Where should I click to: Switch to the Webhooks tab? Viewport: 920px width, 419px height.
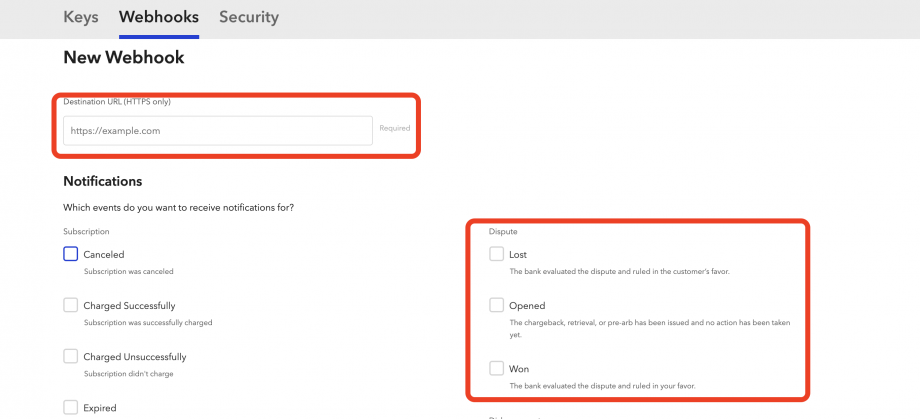point(158,17)
